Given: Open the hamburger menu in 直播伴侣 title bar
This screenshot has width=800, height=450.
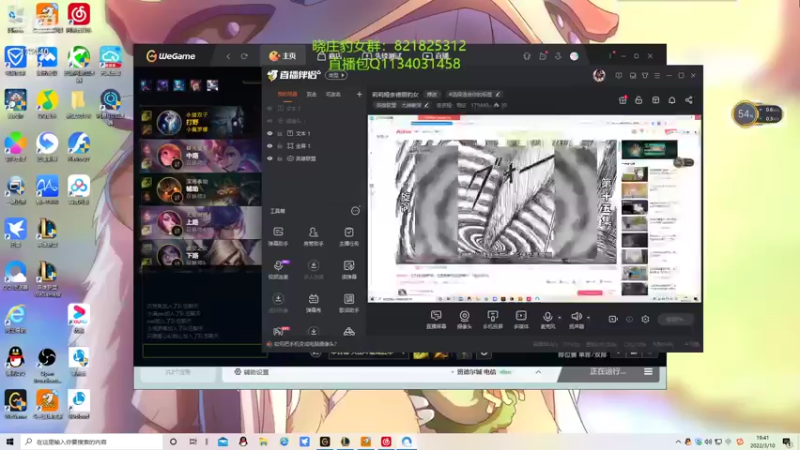Looking at the screenshot, I should [657, 76].
